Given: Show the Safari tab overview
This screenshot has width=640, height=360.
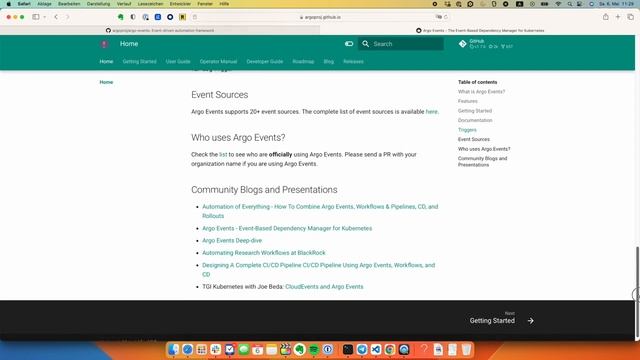Looking at the screenshot, I should [x=631, y=17].
